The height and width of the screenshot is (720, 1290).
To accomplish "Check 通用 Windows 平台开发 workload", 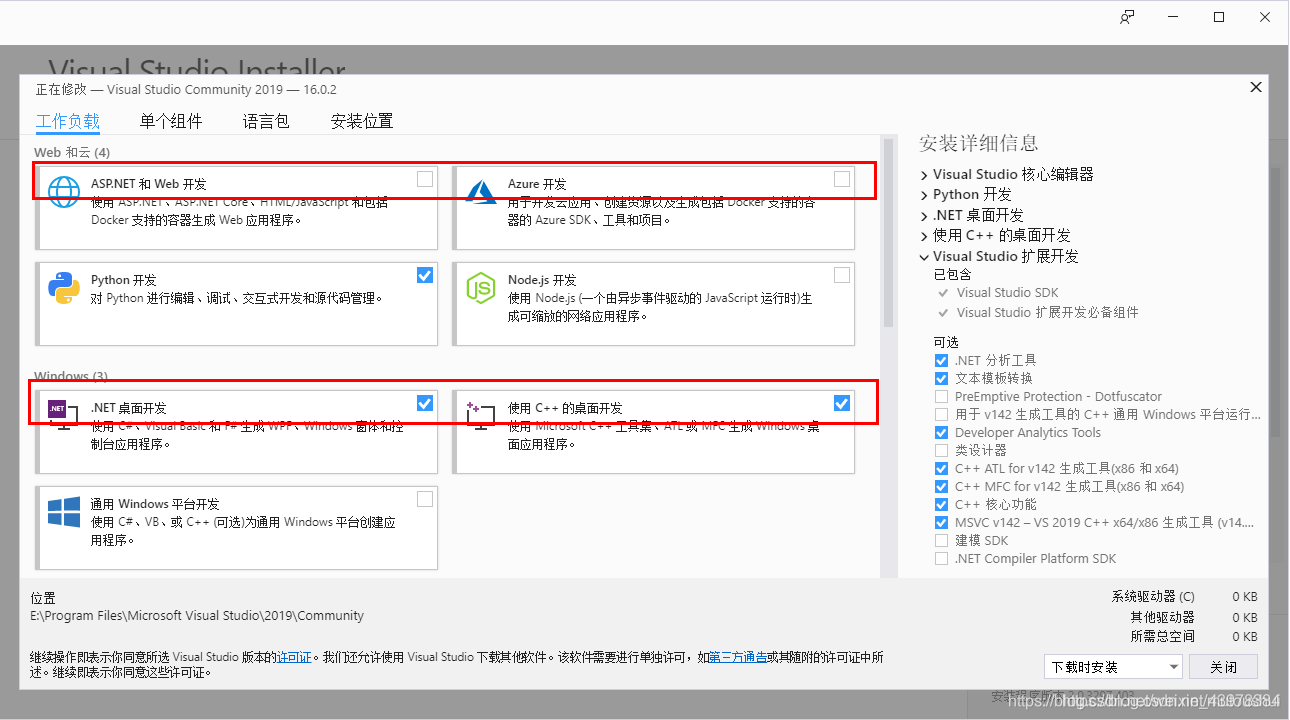I will [x=425, y=499].
